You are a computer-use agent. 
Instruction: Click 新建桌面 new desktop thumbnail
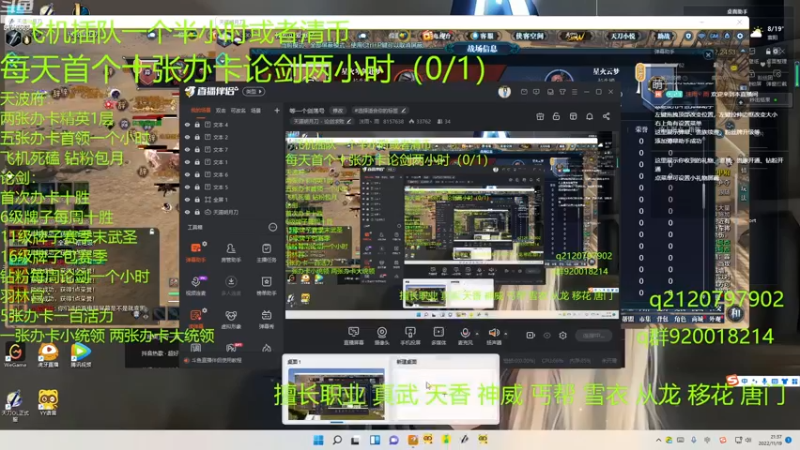(445, 393)
